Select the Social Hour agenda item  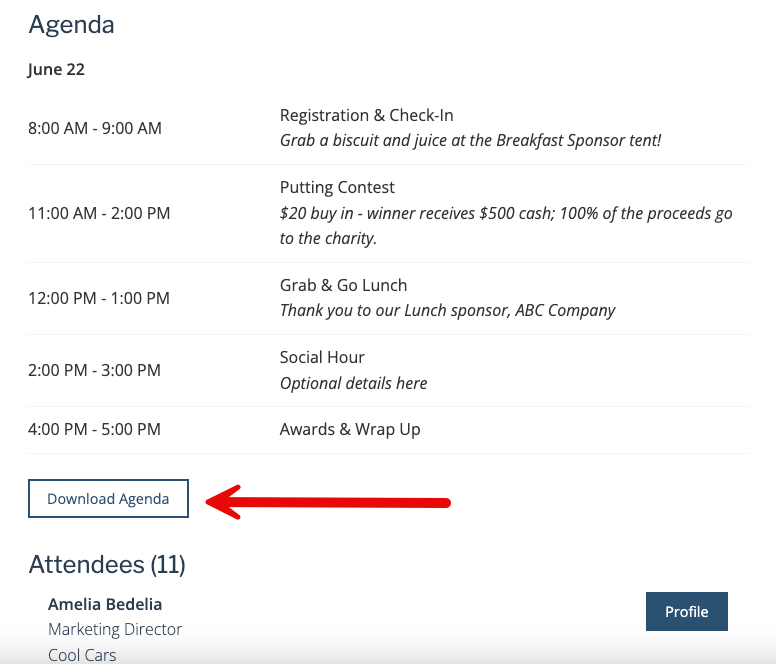click(322, 357)
